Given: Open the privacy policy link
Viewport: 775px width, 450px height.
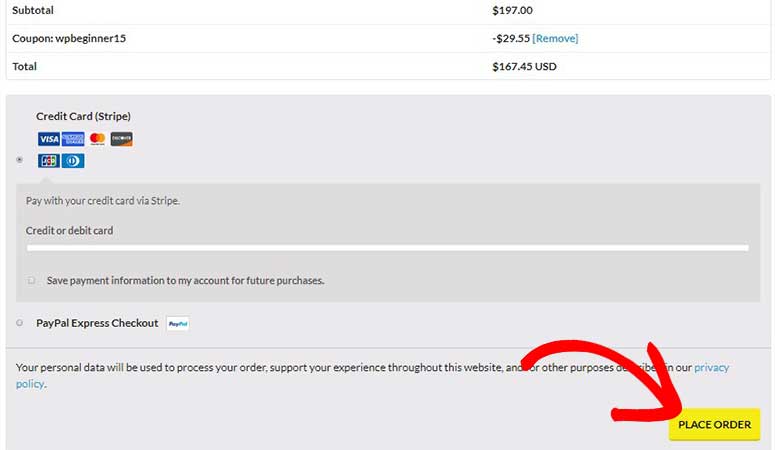Looking at the screenshot, I should pyautogui.click(x=711, y=367).
